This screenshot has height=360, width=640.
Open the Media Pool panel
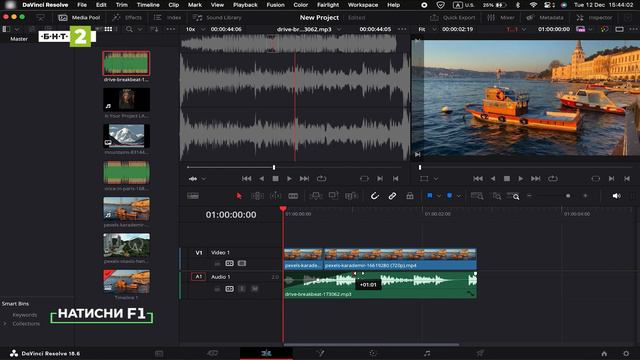(x=80, y=18)
